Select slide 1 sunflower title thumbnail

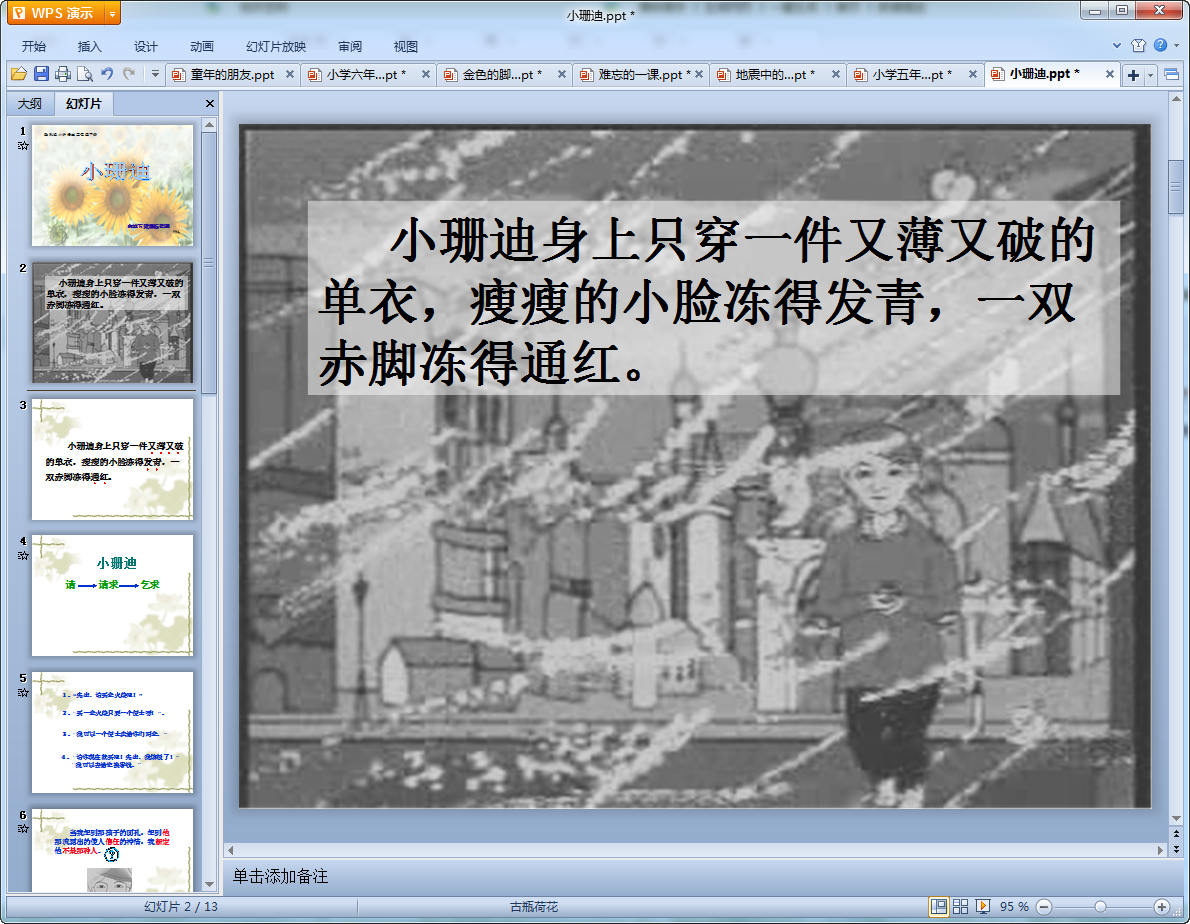point(112,186)
